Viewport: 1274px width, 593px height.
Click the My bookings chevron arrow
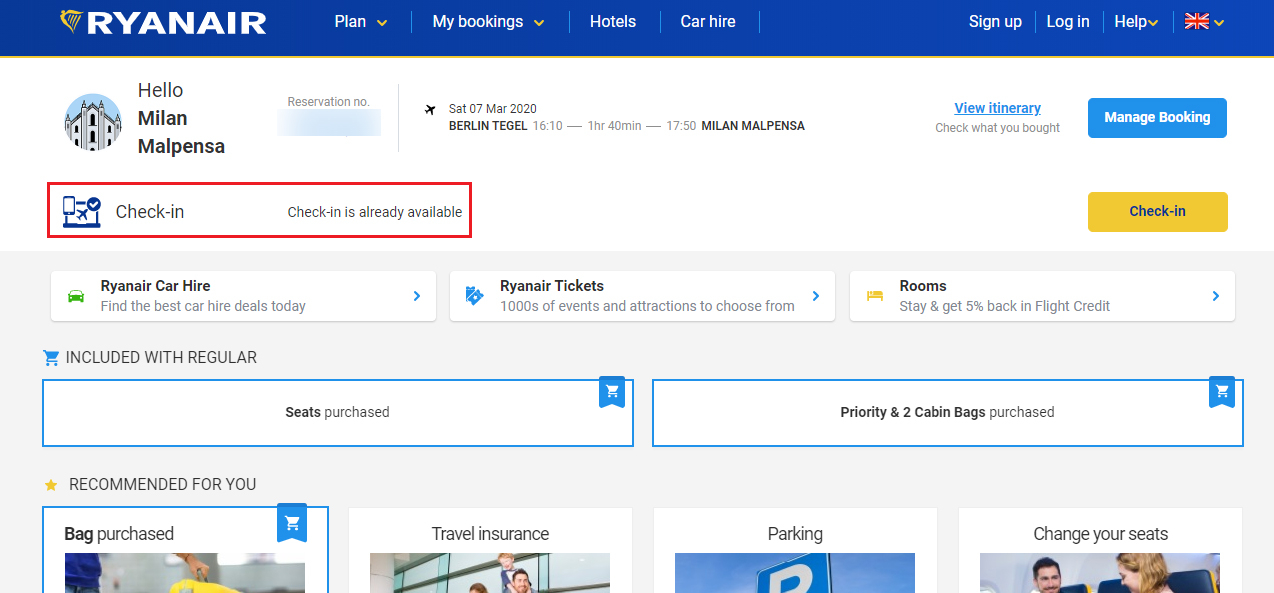pos(539,23)
